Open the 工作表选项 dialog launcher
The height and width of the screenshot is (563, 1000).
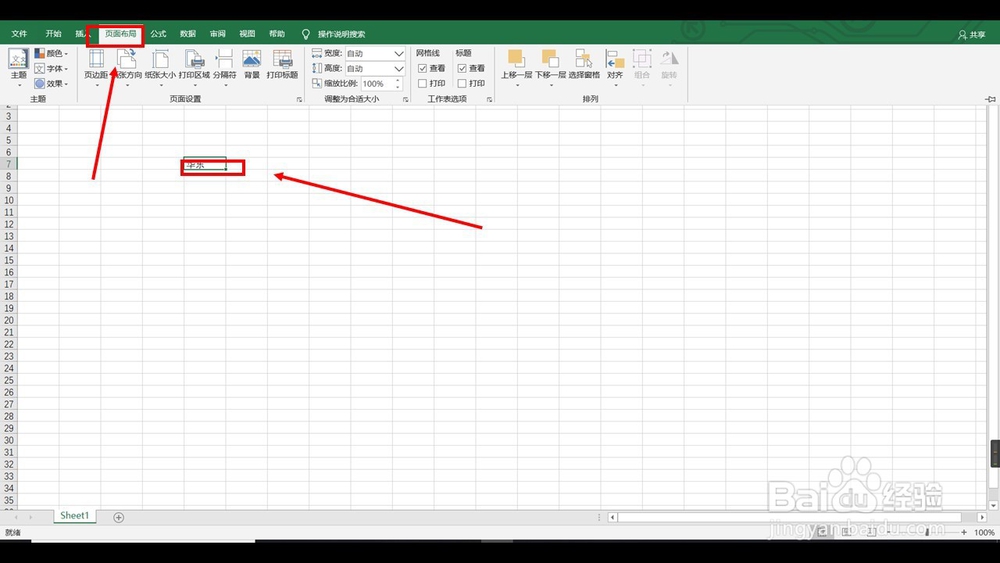pyautogui.click(x=490, y=99)
